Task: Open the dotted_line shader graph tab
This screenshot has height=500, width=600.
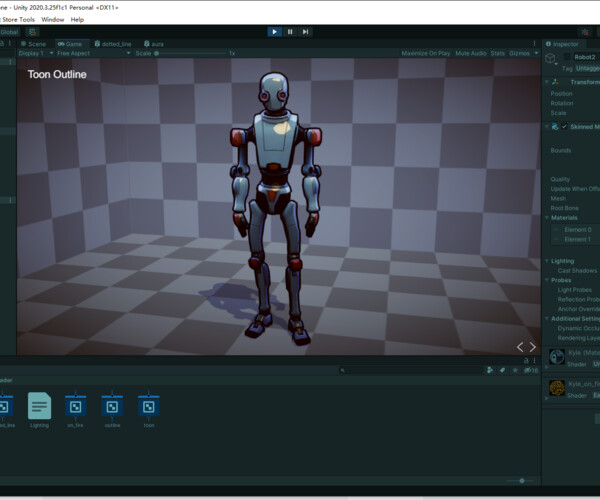Action: pos(113,44)
